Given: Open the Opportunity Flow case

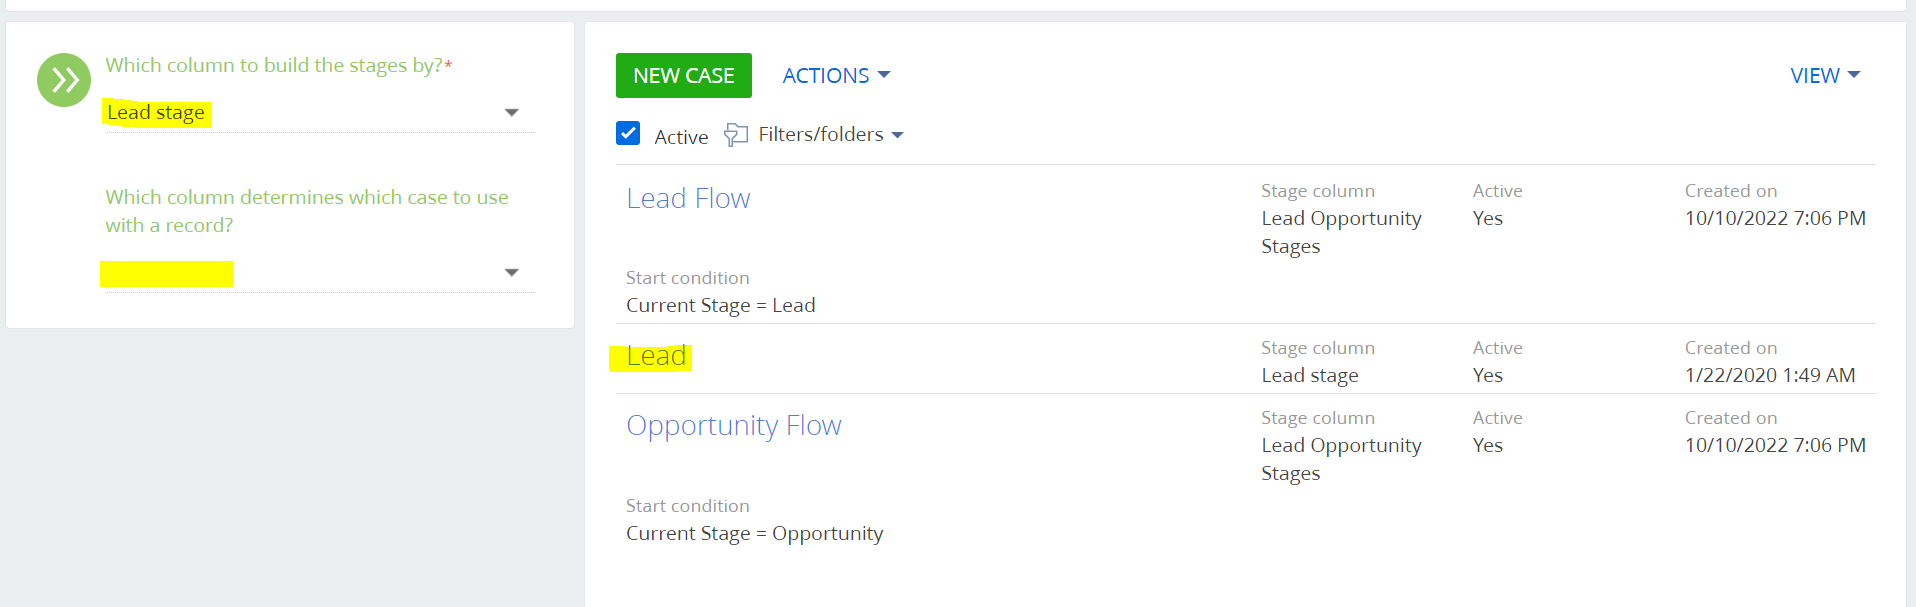Looking at the screenshot, I should [734, 426].
